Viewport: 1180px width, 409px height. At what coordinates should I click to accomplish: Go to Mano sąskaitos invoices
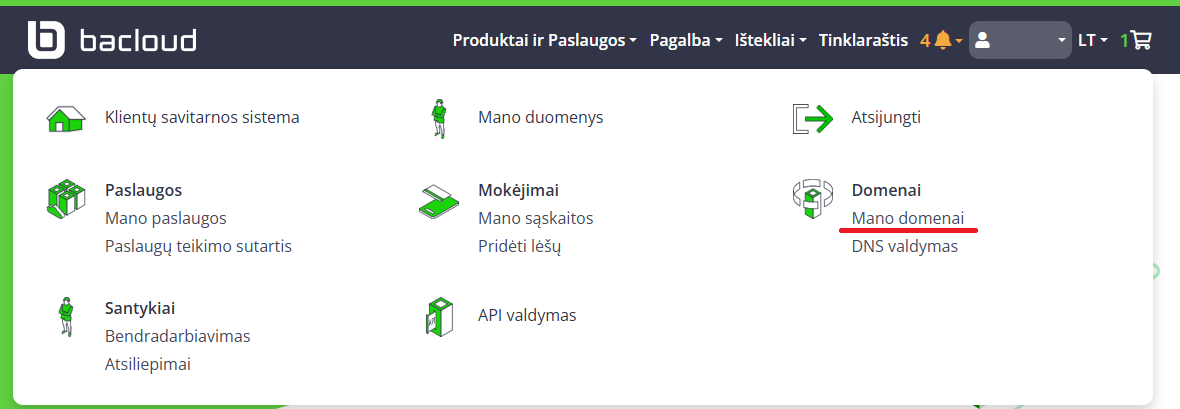[535, 218]
